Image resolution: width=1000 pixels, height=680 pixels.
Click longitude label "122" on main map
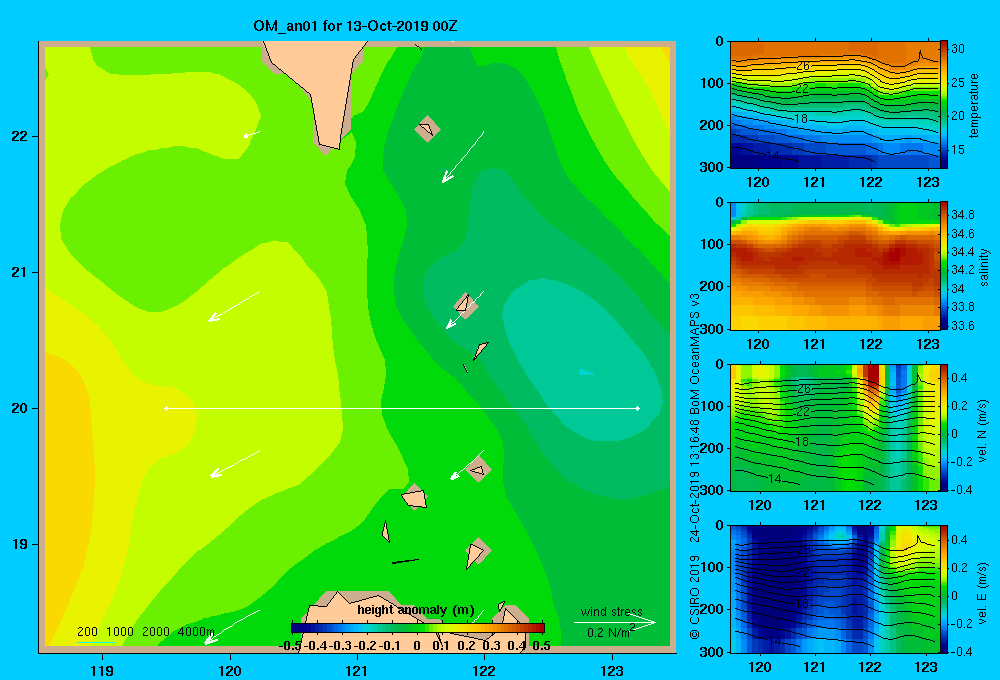[485, 670]
